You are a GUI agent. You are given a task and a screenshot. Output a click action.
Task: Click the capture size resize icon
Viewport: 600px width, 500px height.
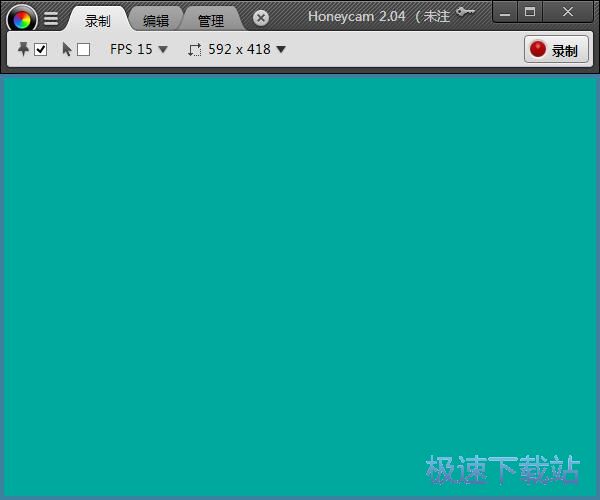[x=195, y=50]
